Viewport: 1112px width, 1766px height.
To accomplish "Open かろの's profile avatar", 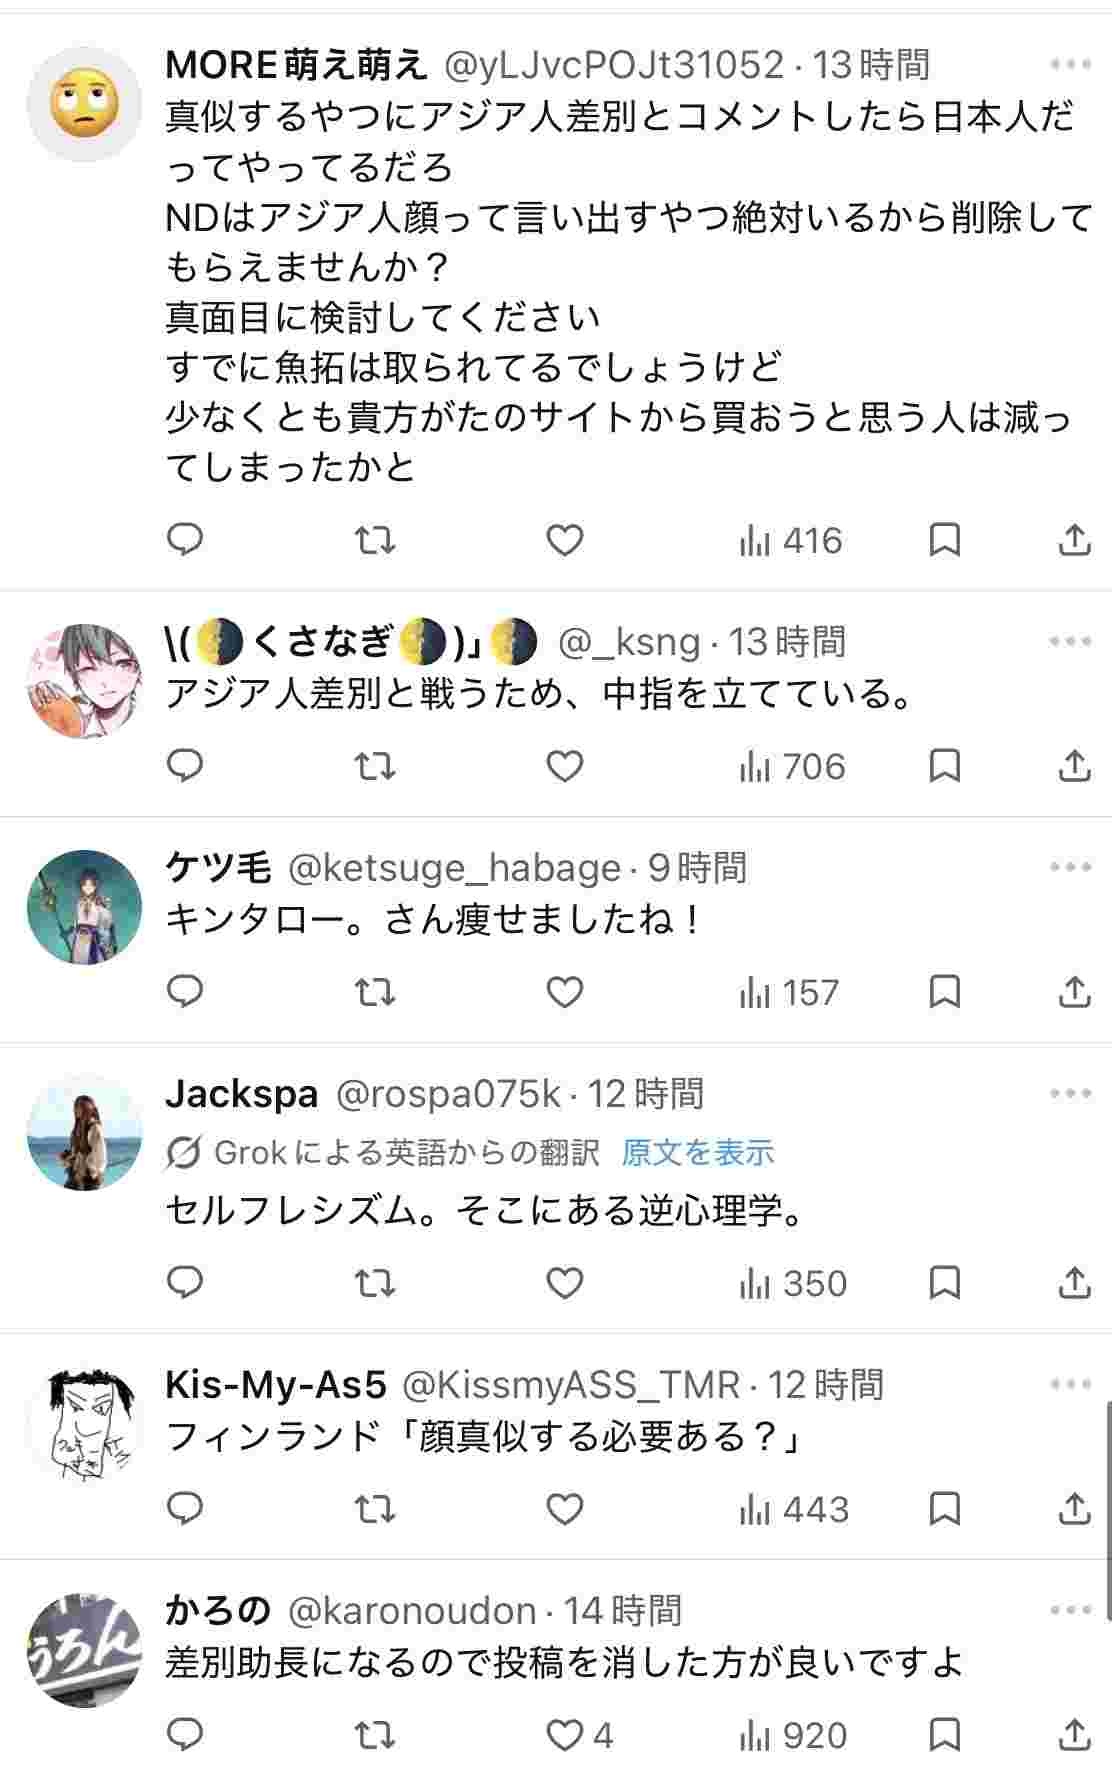I will click(x=85, y=1652).
